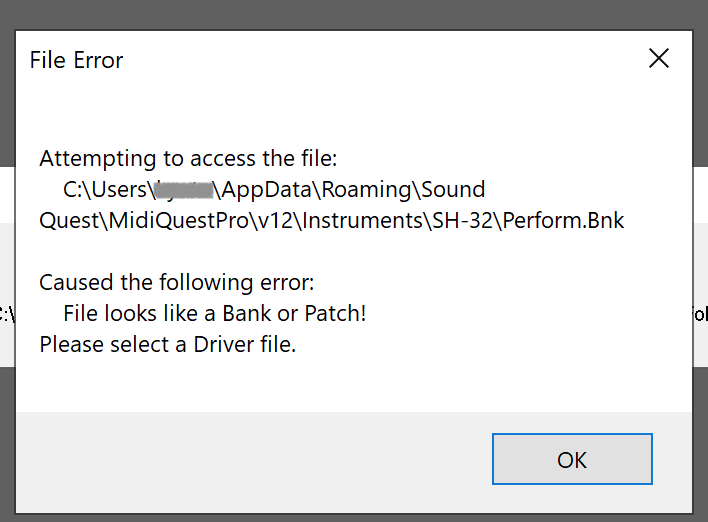Click the 'Caused the following error:' line
Image resolution: width=708 pixels, height=522 pixels.
pyautogui.click(x=176, y=283)
